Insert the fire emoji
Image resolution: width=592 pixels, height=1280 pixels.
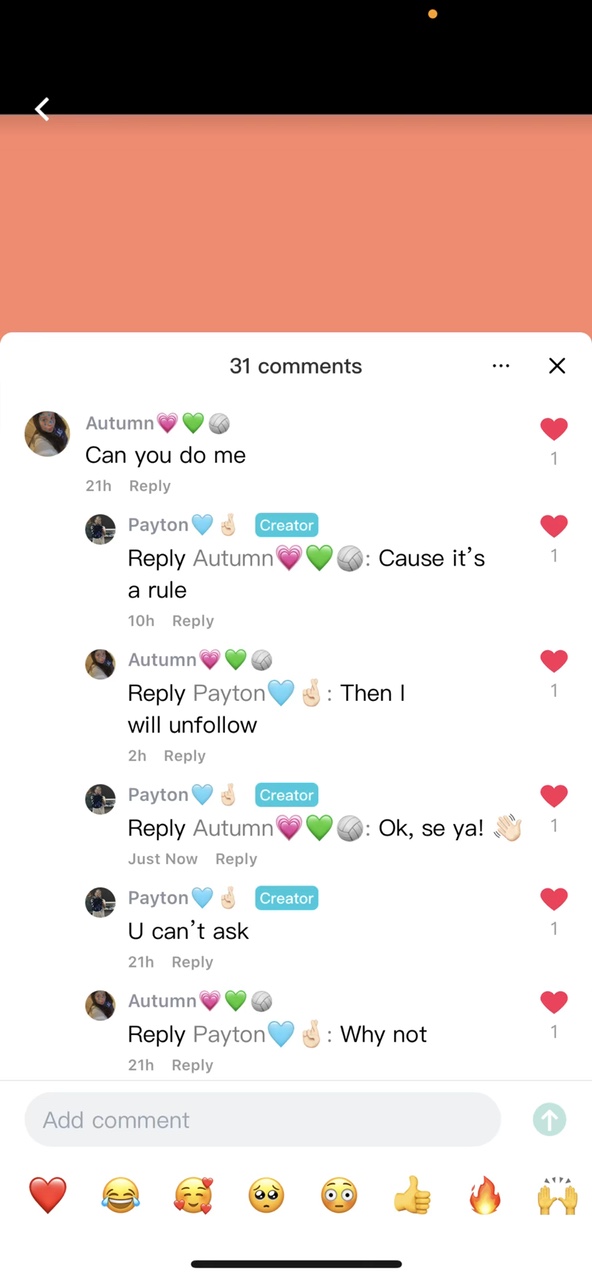(x=485, y=1195)
